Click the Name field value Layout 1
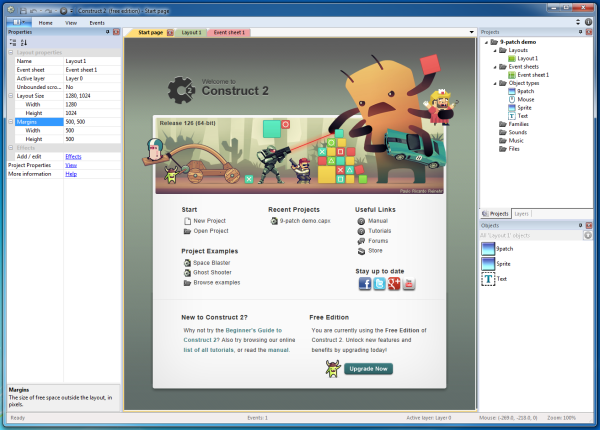600x430 pixels. pos(92,61)
